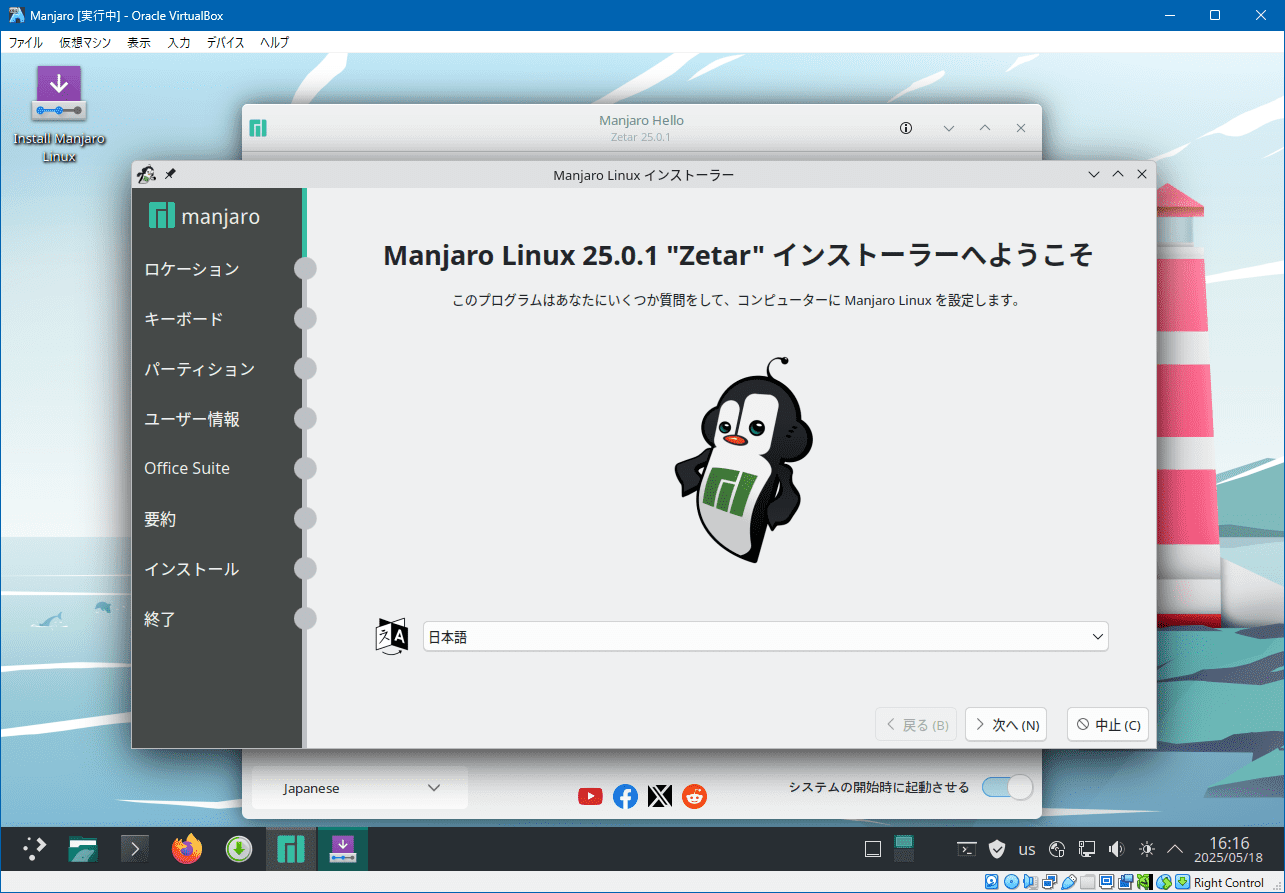
Task: Open the VirtualBox ファイル menu
Action: 26,43
